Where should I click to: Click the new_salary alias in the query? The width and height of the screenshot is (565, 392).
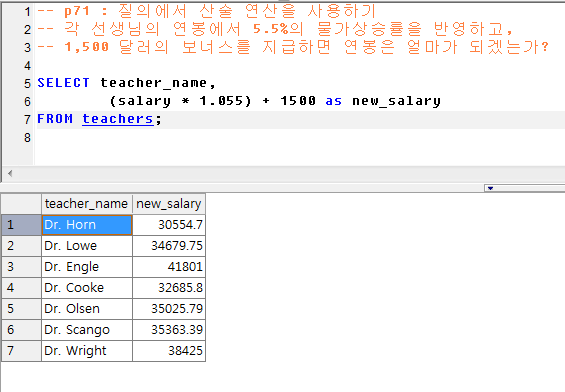[396, 101]
